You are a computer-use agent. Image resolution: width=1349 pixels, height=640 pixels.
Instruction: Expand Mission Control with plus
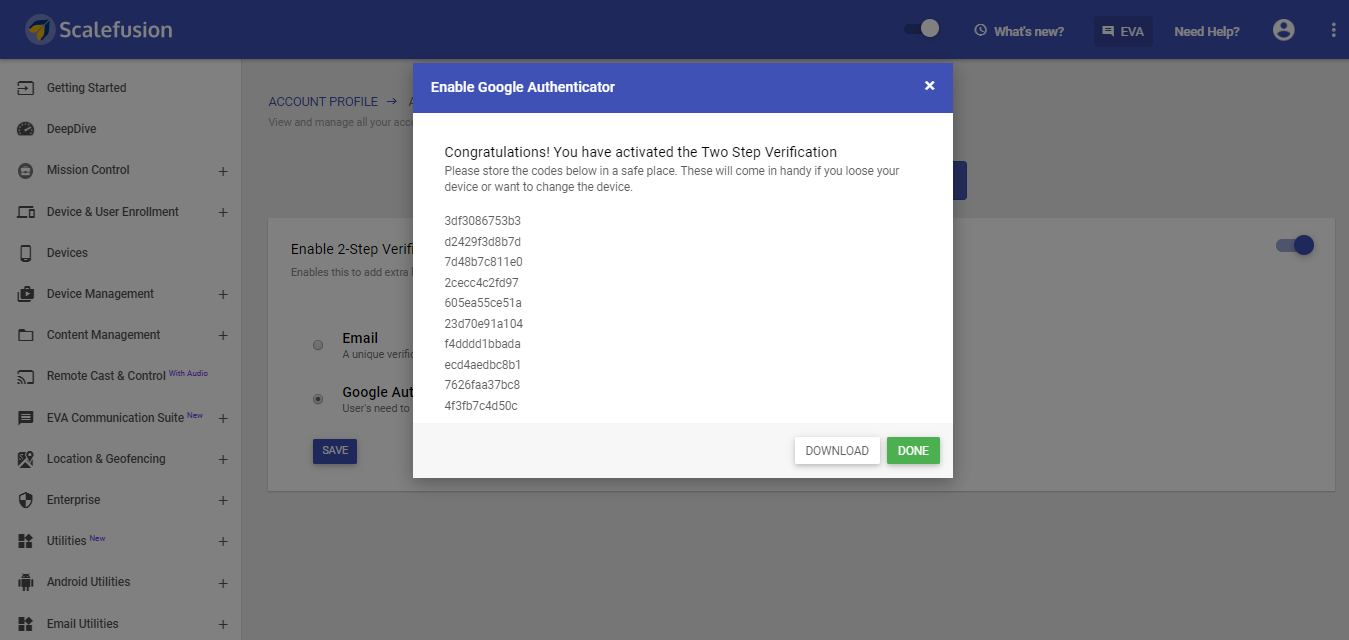tap(223, 171)
